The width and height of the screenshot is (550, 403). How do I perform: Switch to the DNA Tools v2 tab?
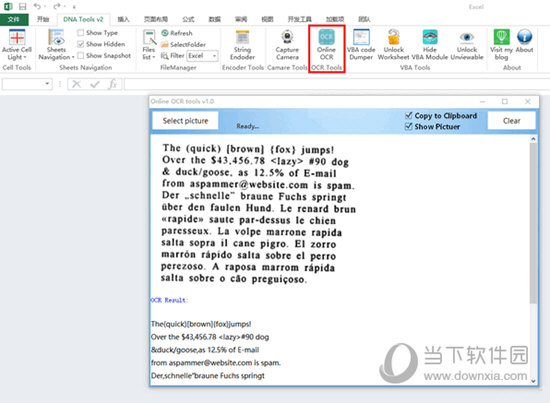(83, 19)
